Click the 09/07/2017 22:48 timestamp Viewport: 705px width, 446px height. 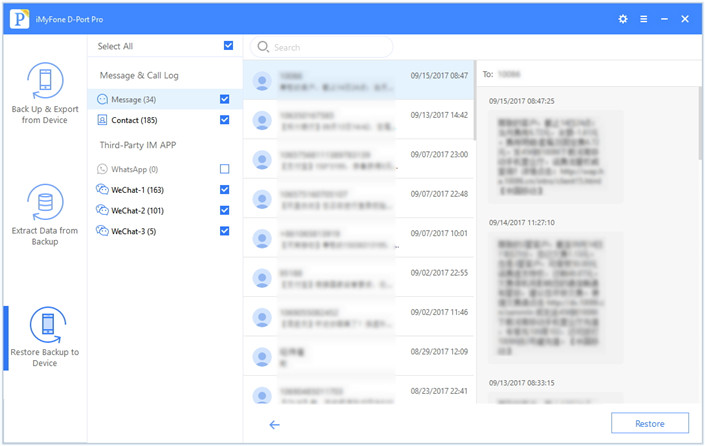coord(439,194)
